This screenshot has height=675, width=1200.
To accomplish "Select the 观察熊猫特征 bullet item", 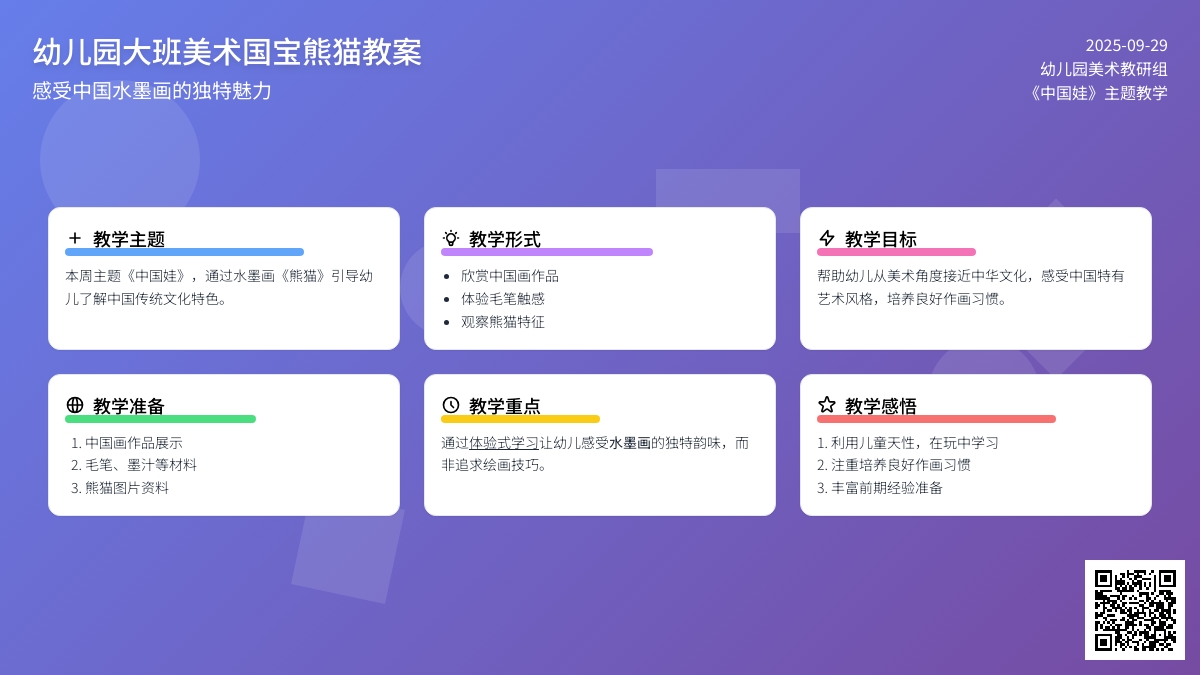I will click(503, 322).
